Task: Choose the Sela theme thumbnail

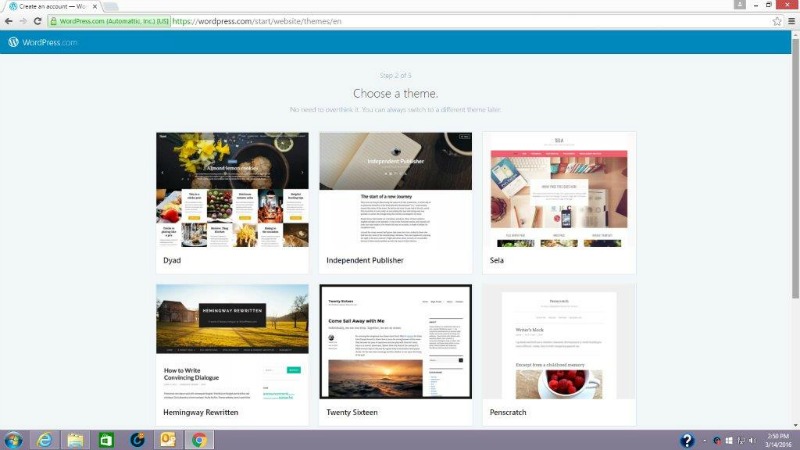Action: (559, 190)
